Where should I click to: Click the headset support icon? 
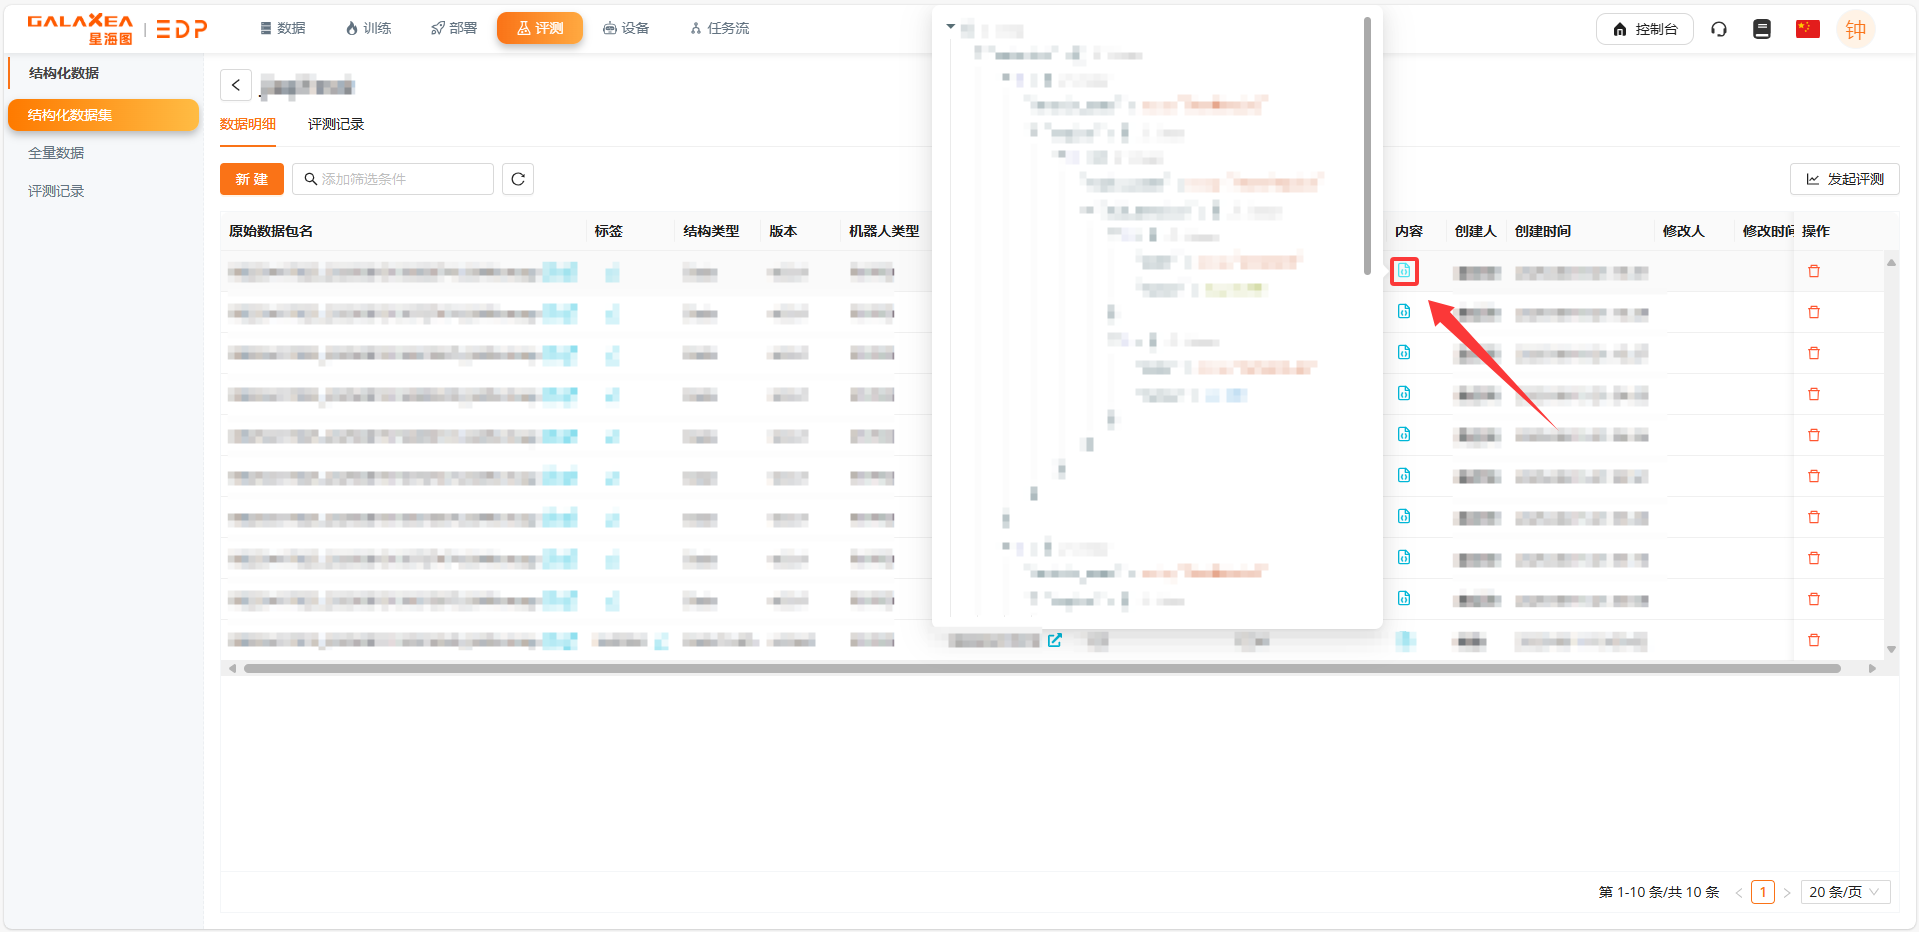click(1719, 29)
